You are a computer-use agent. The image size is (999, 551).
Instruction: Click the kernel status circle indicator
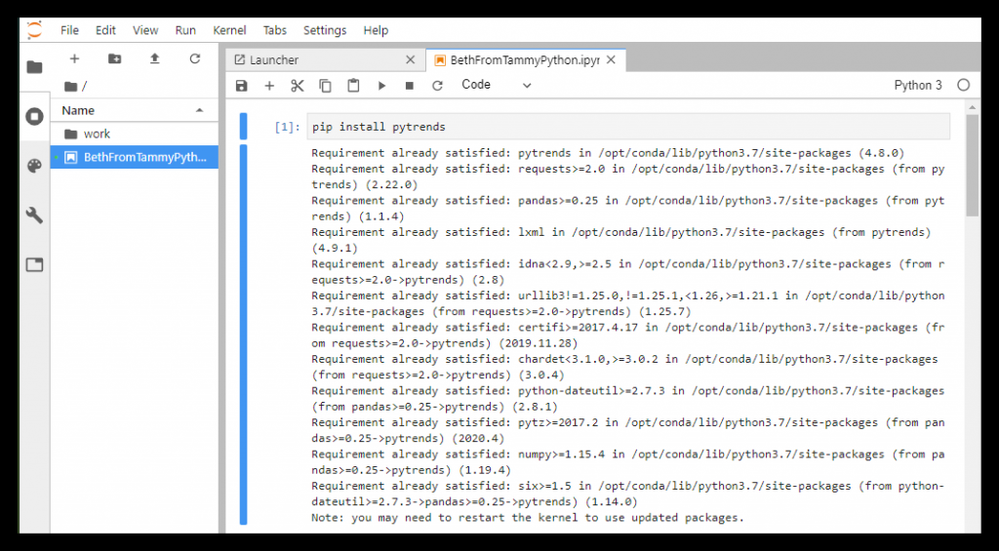pos(963,85)
